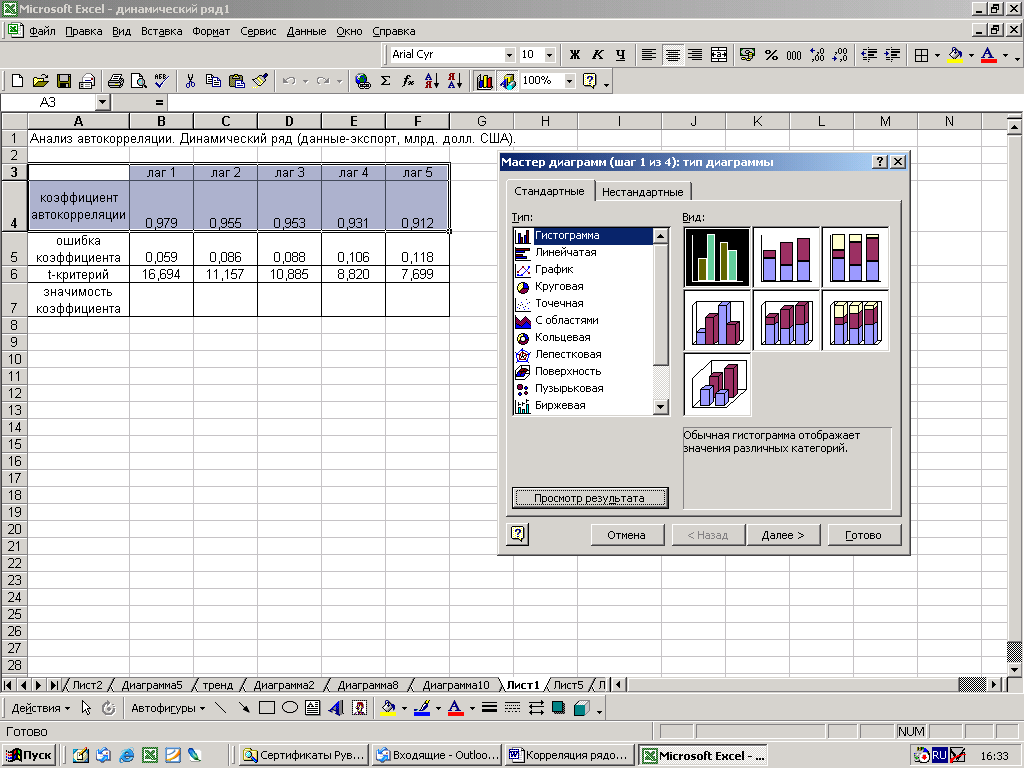Click the drawing Fill Color bucket
The width and height of the screenshot is (1024, 768).
click(x=389, y=708)
